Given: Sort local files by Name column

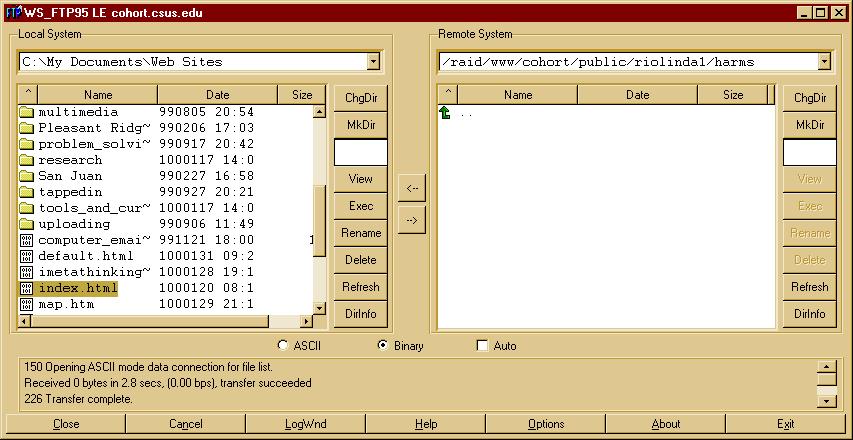Looking at the screenshot, I should pos(98,95).
